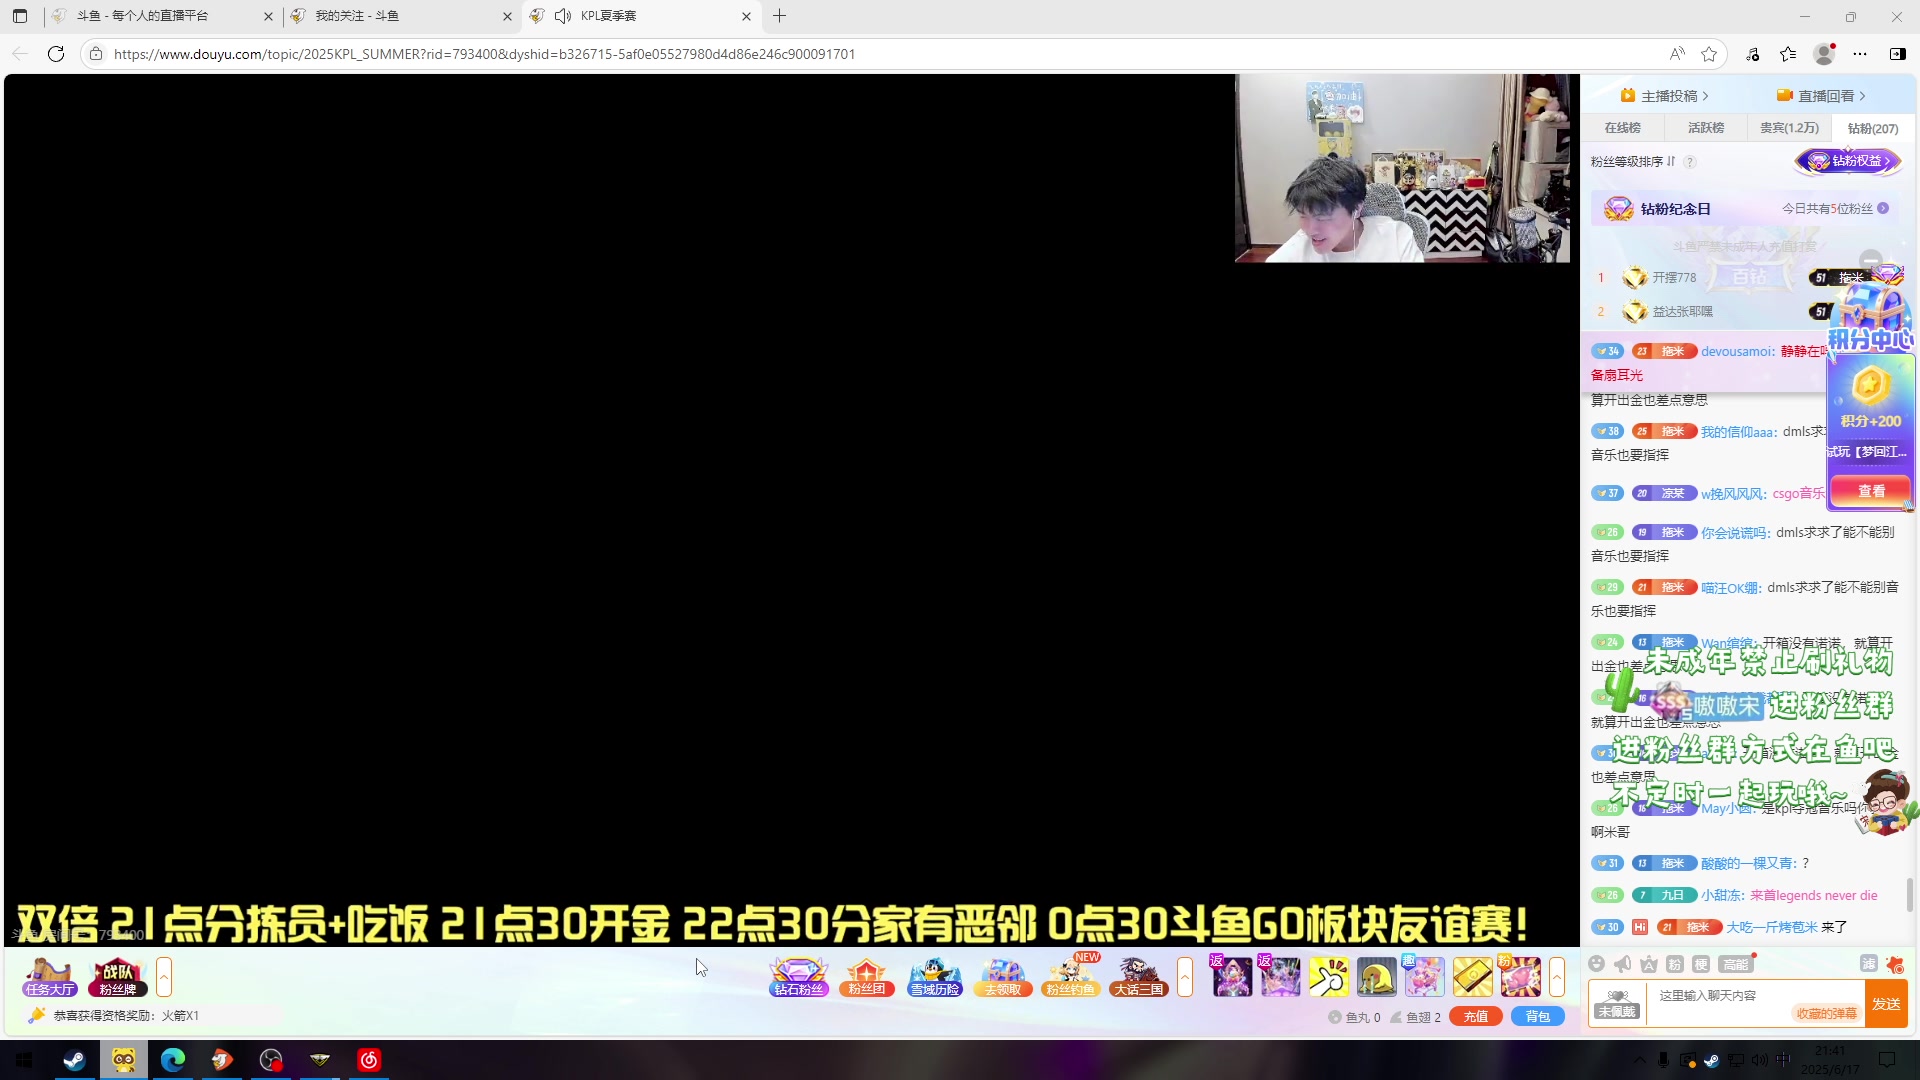Image resolution: width=1920 pixels, height=1080 pixels.
Task: Open the 钻石粉丝 diamond fan icon
Action: pyautogui.click(x=799, y=977)
